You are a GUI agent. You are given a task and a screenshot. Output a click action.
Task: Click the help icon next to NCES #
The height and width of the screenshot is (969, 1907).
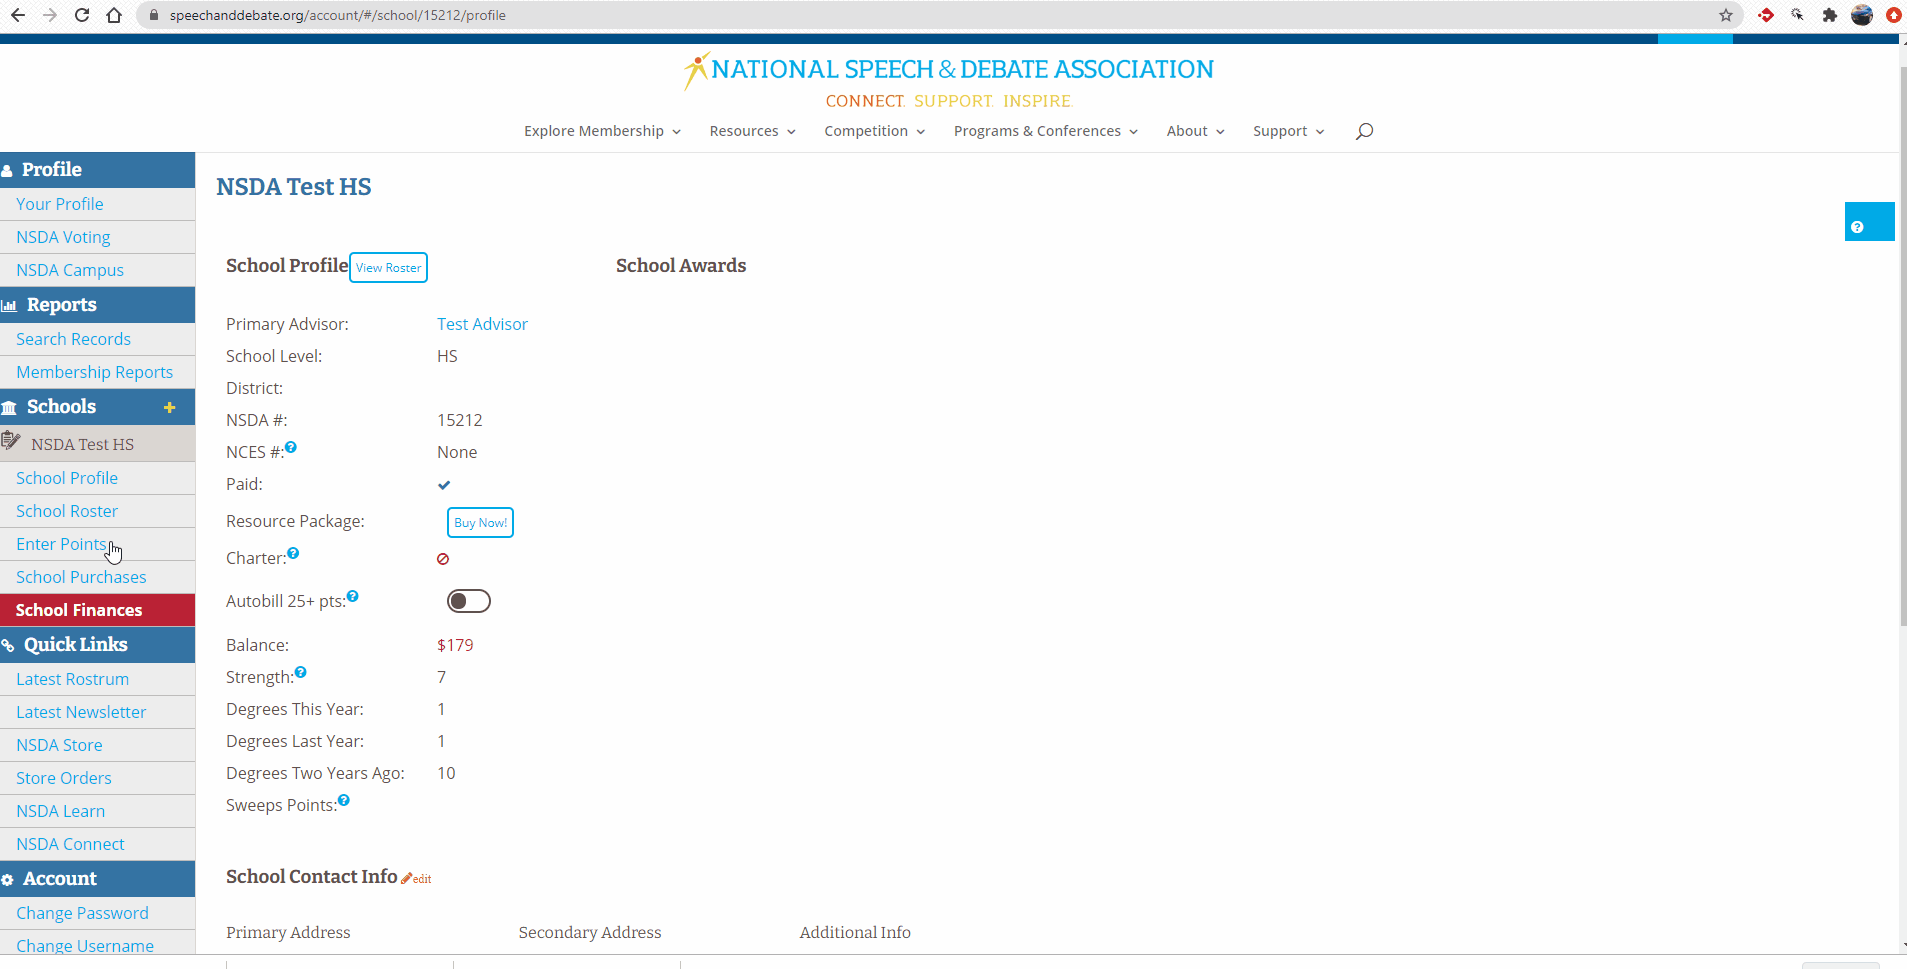[291, 448]
